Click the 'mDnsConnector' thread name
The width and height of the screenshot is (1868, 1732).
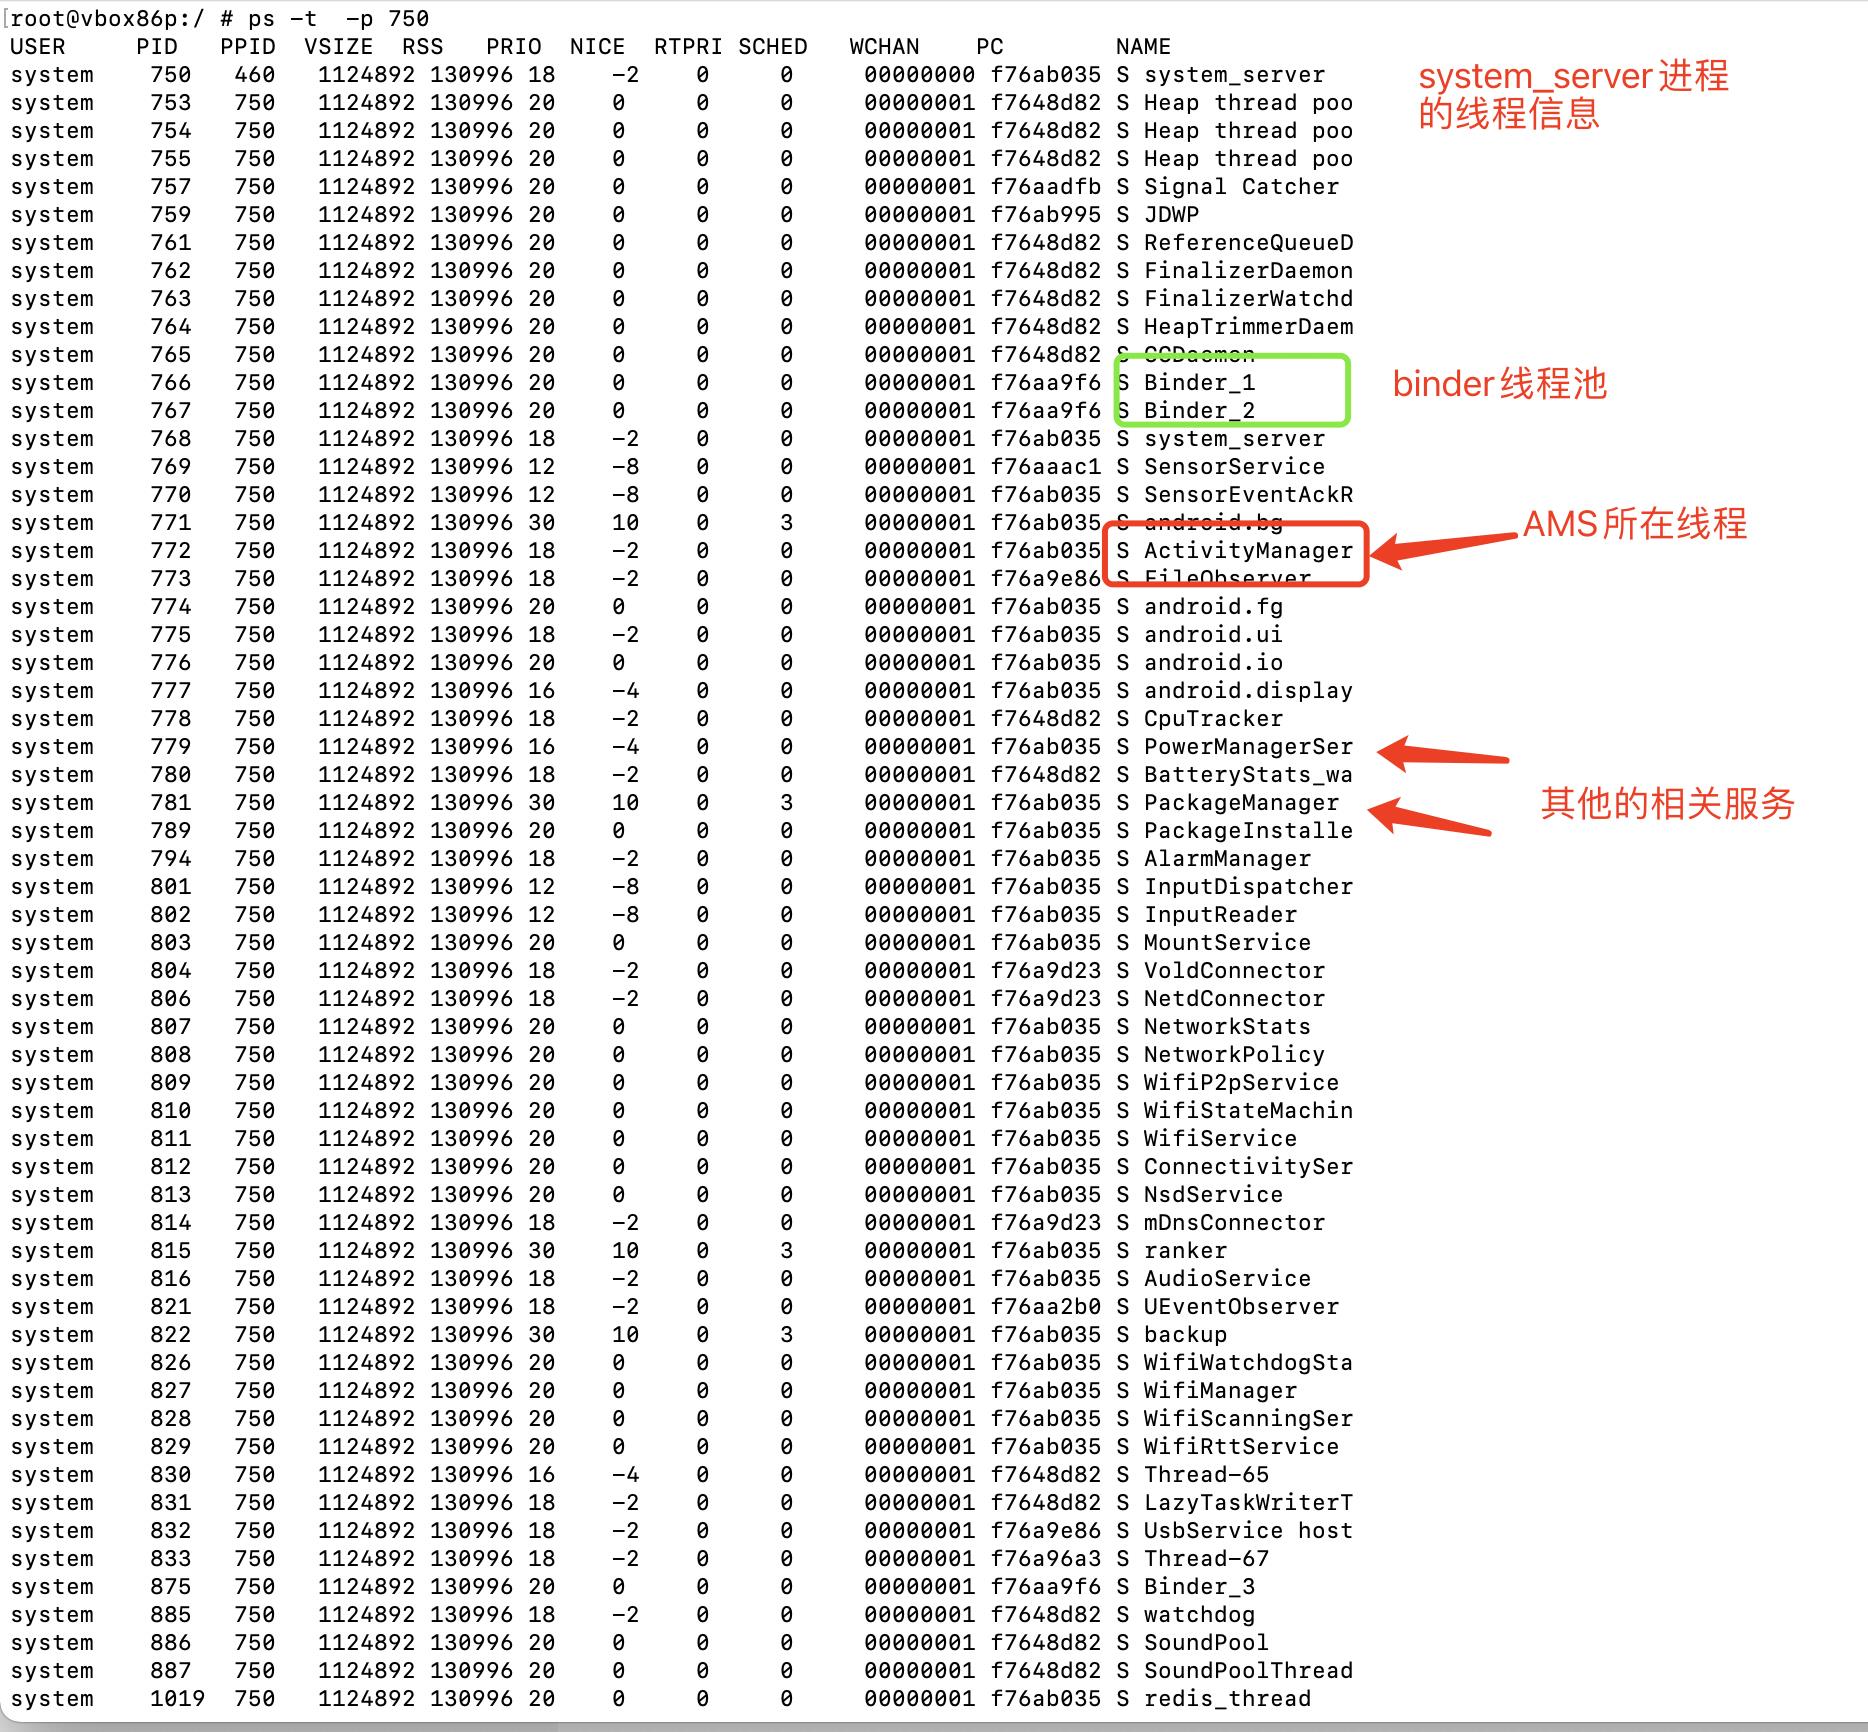(x=1234, y=1222)
